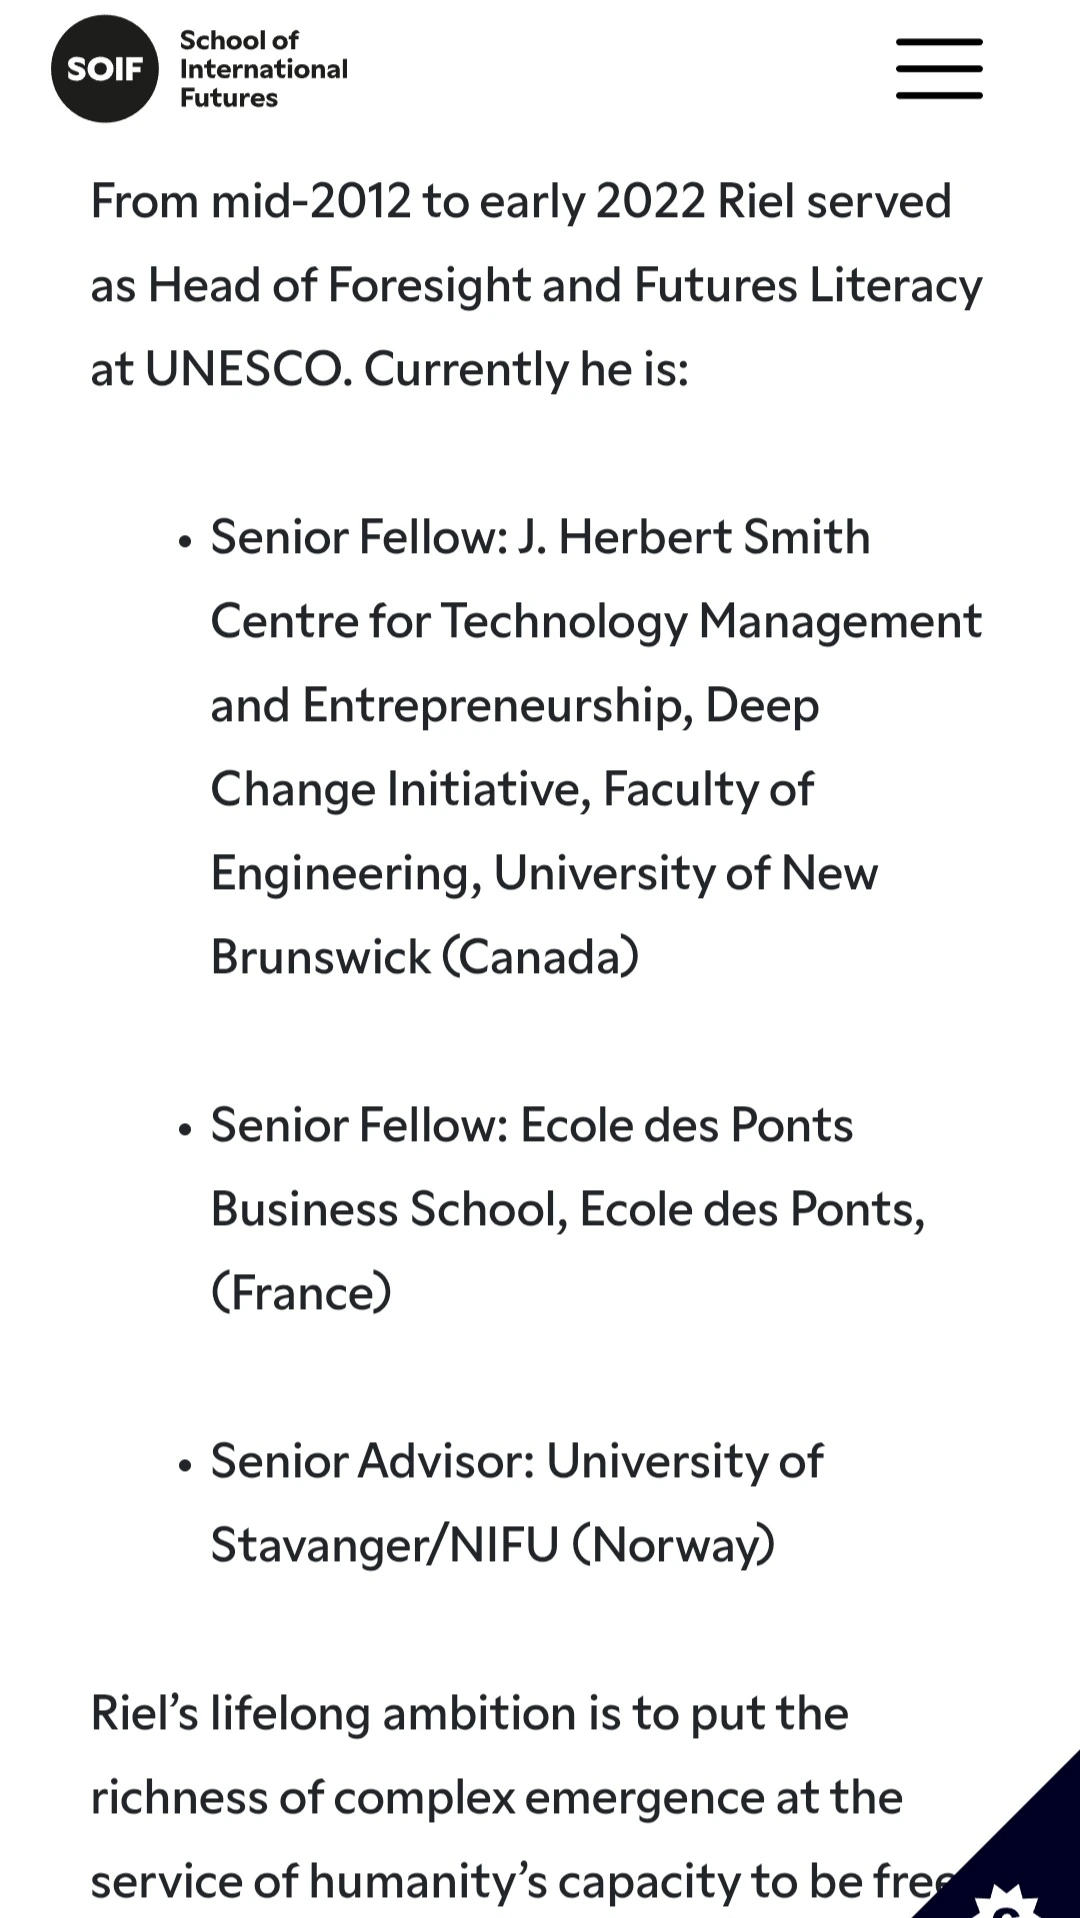Select 'Business School, Ecole des Ponts,' line
This screenshot has width=1080, height=1918.
(568, 1209)
